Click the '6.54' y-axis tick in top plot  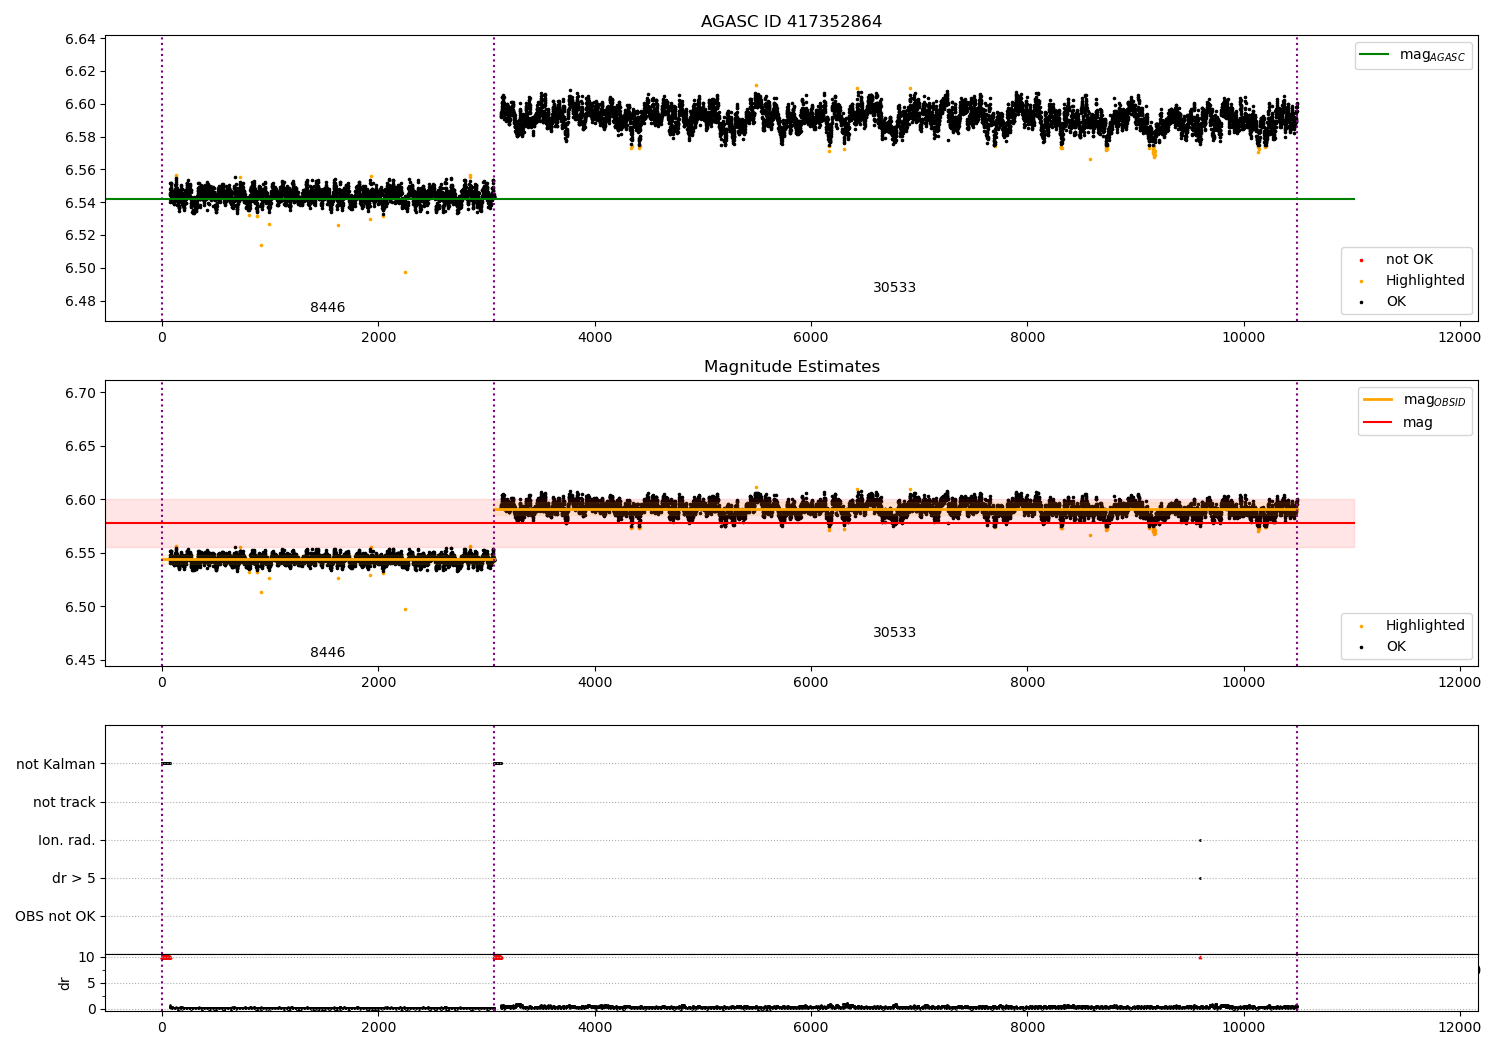click(x=80, y=203)
